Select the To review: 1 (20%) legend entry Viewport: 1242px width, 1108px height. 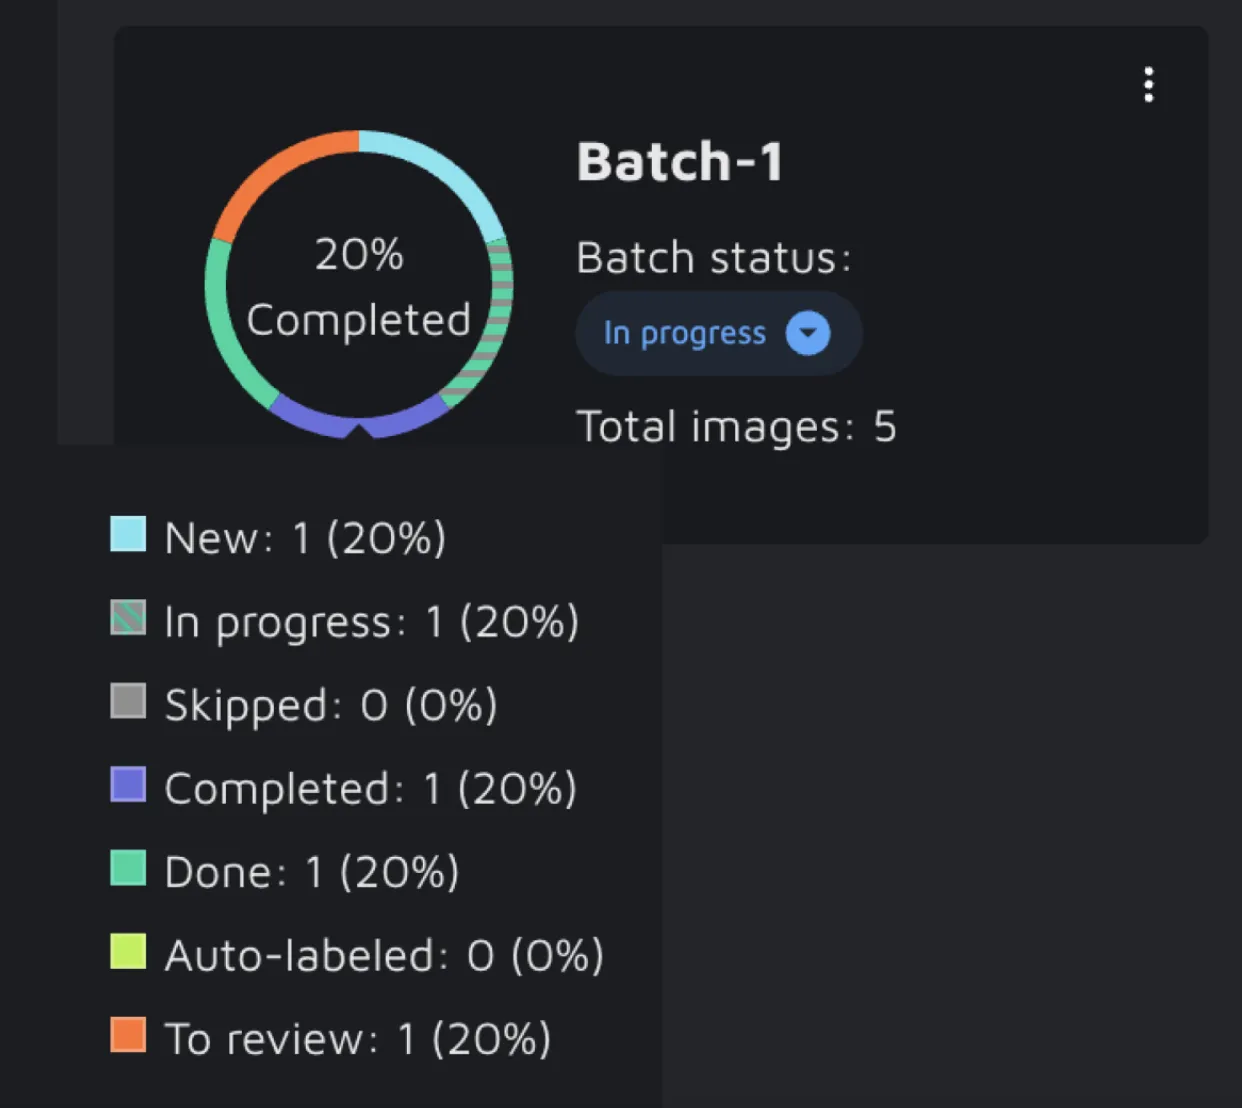pyautogui.click(x=357, y=1039)
